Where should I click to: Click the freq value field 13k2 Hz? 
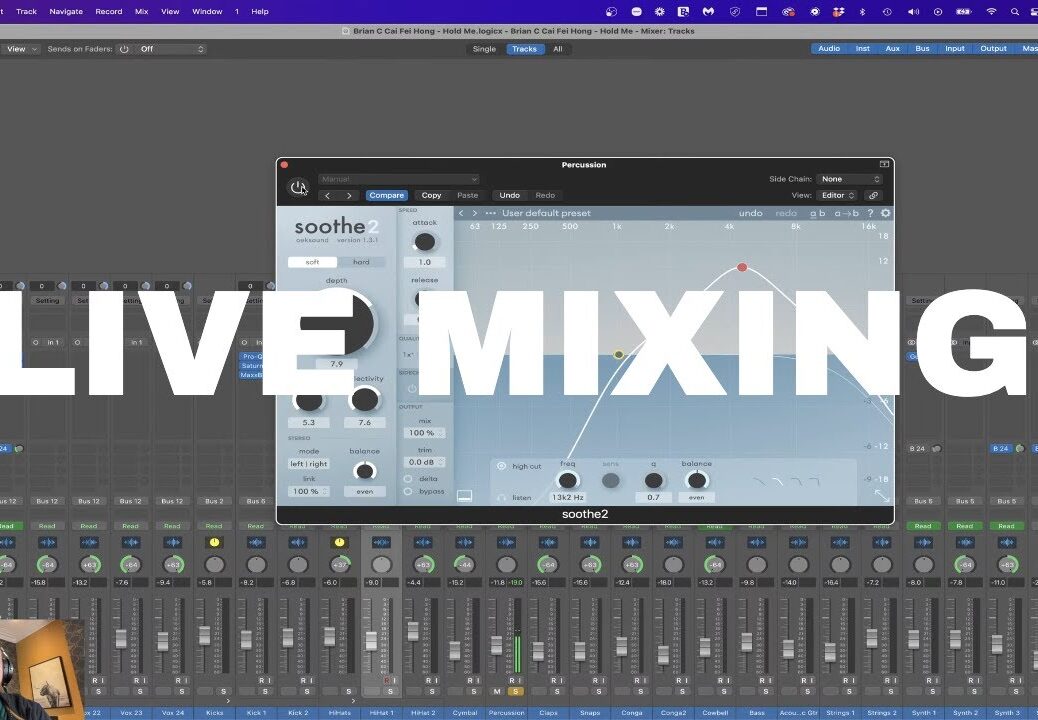(x=567, y=497)
